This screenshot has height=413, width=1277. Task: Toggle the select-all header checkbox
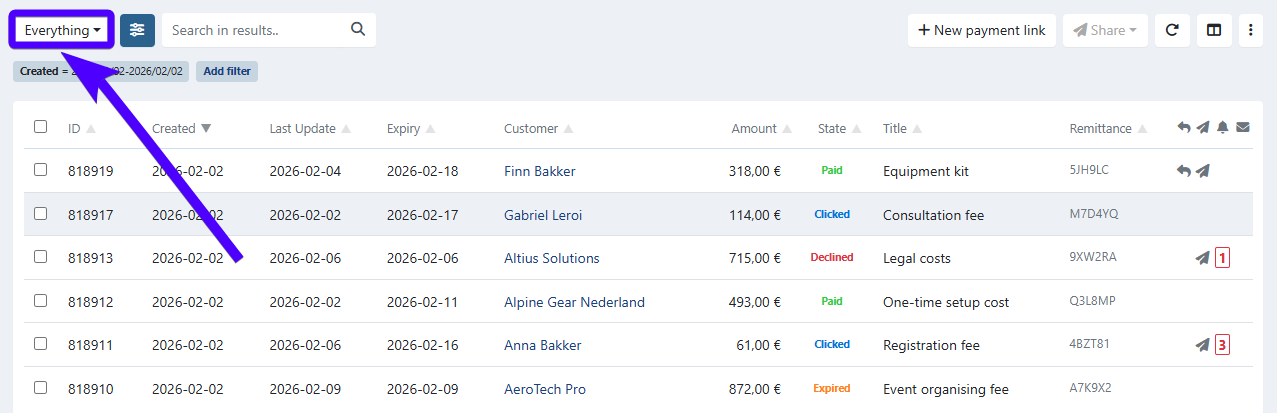click(x=41, y=127)
